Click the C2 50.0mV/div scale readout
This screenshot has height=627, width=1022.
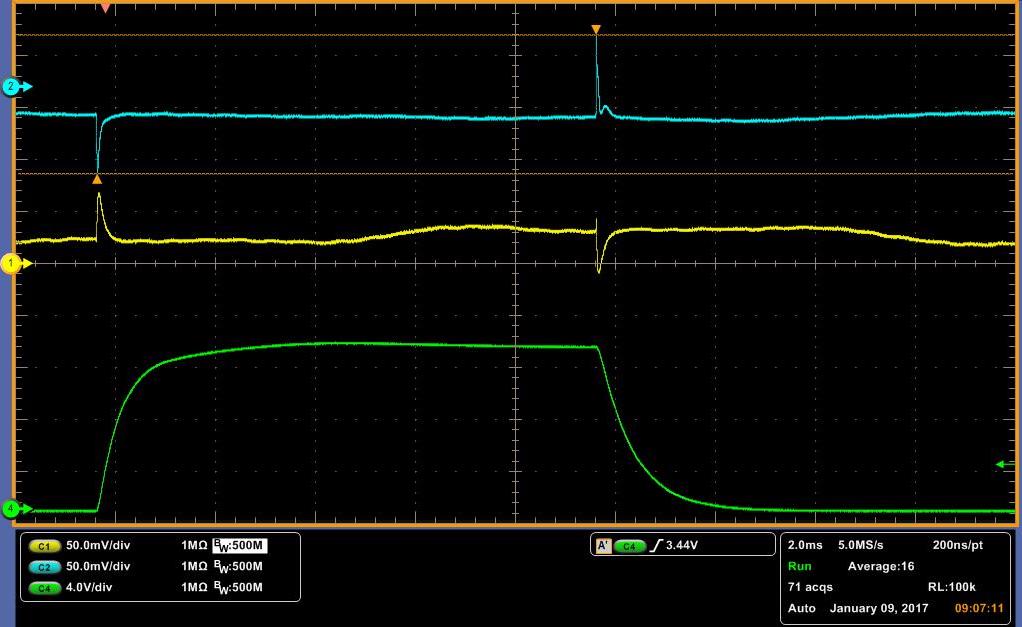coord(98,566)
